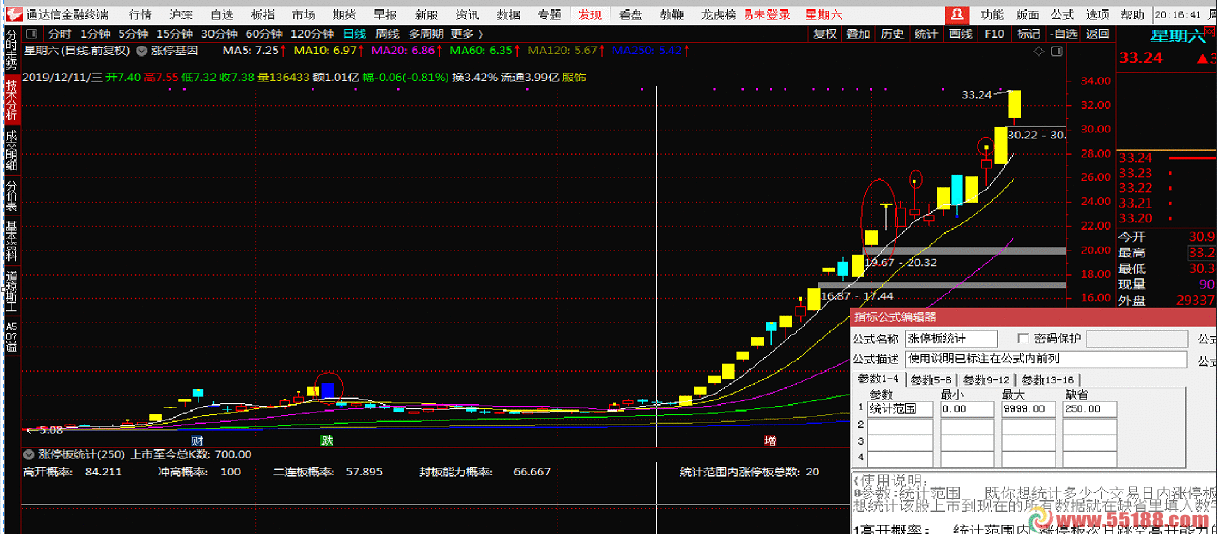Screen dimensions: 1217x534
Task: Click the panel toggle icon left of 分时
Action: (32, 33)
